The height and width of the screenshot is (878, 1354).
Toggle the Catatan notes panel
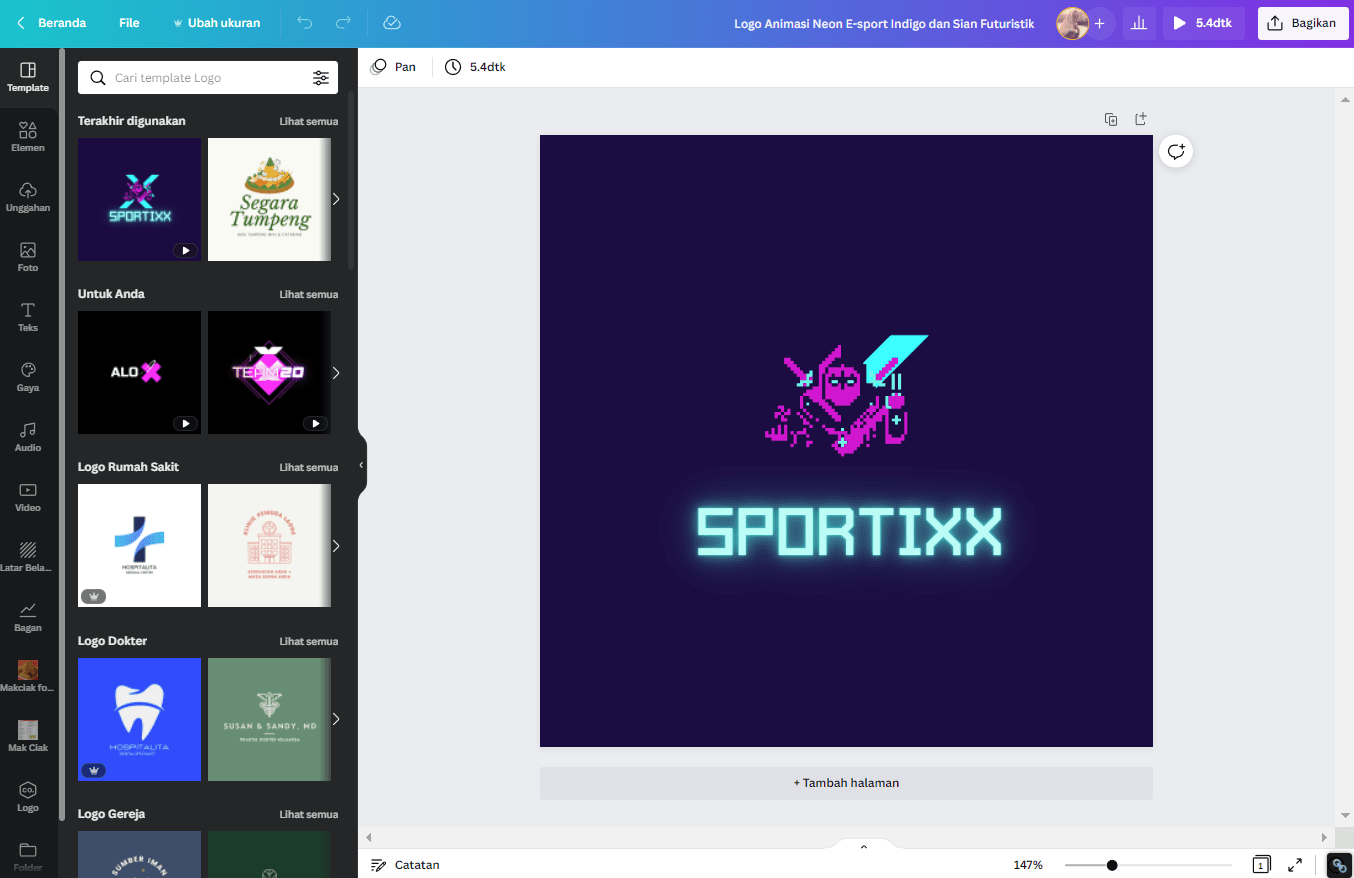coord(405,864)
